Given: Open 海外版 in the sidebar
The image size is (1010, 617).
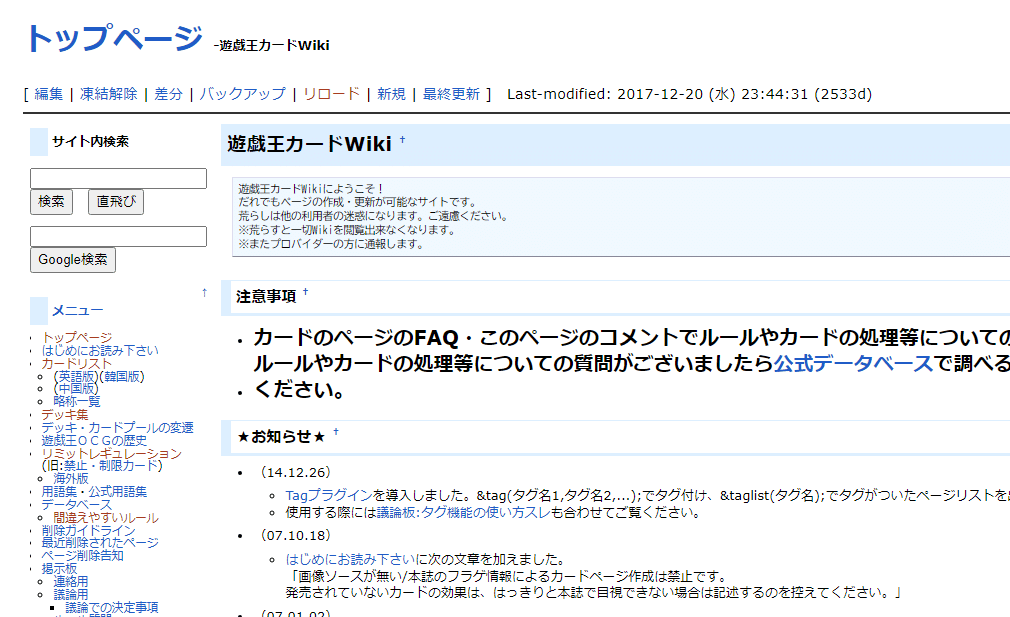Looking at the screenshot, I should click(x=71, y=479).
